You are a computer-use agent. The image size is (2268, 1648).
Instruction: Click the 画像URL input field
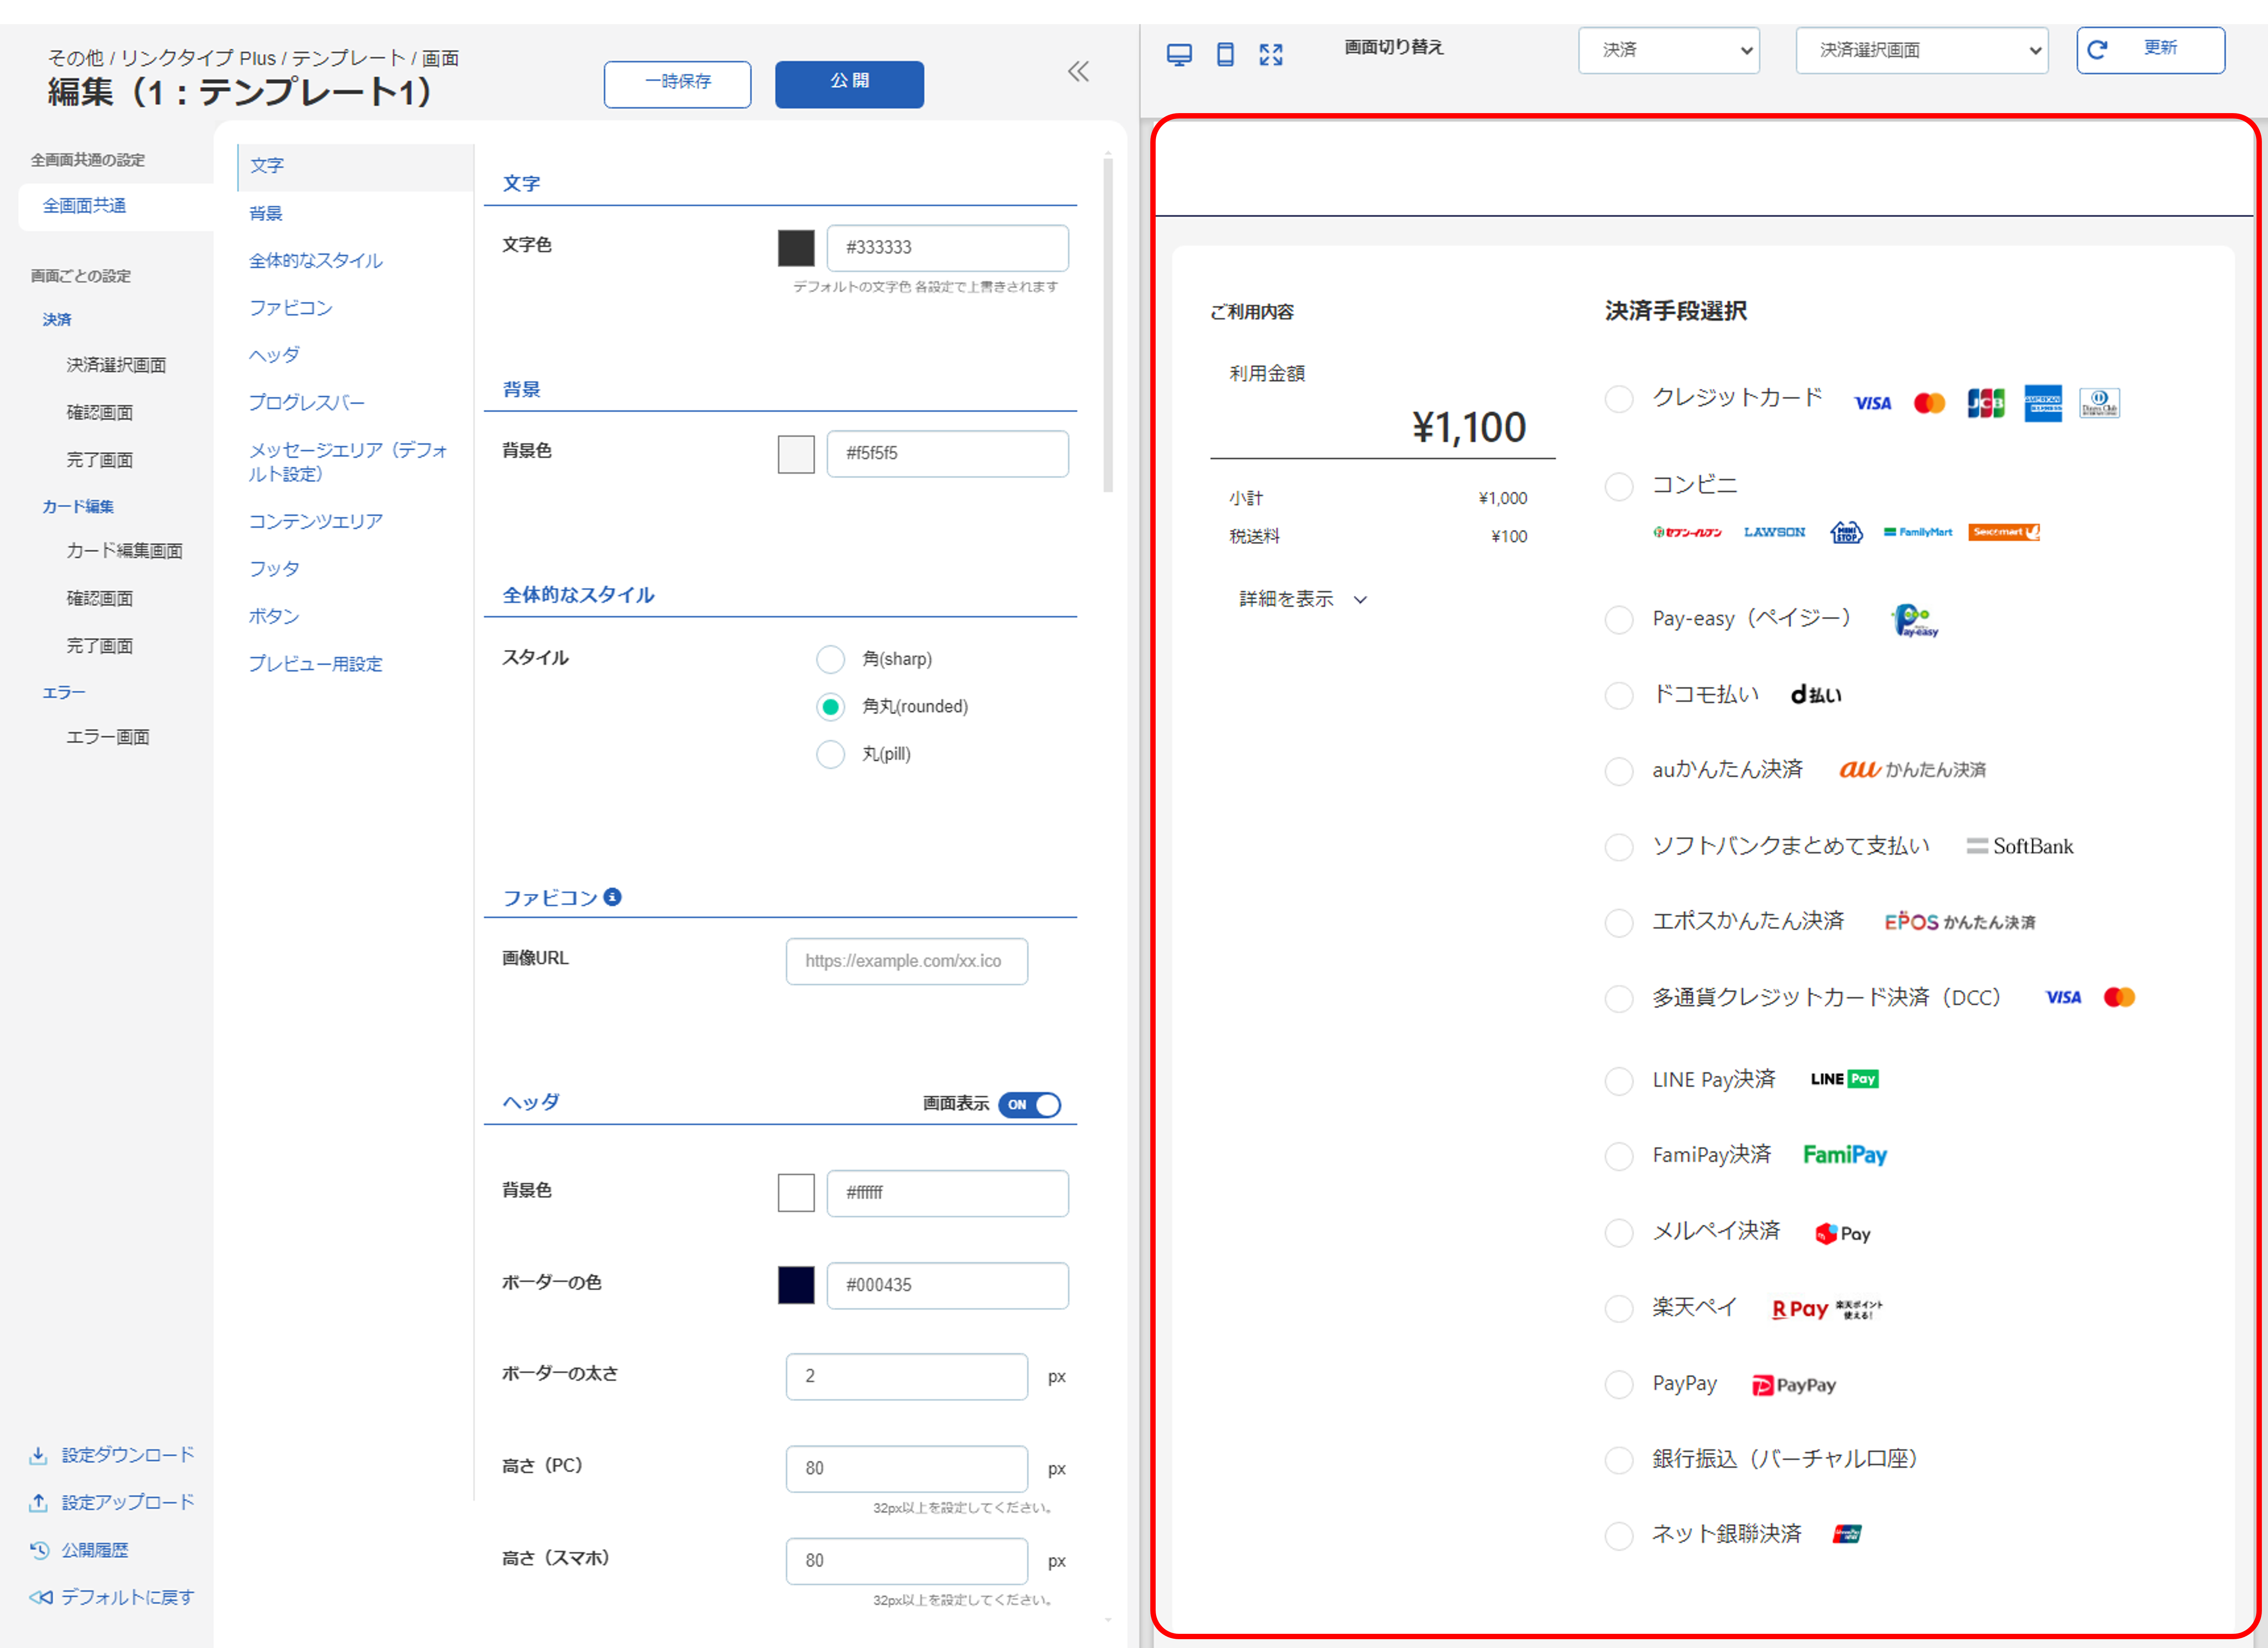point(906,961)
